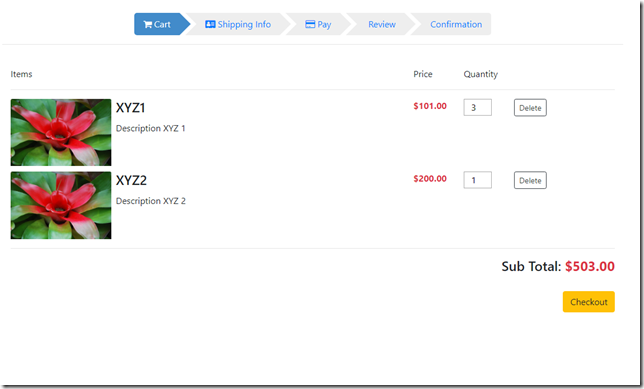The height and width of the screenshot is (389, 644).
Task: Open the XYZ1 product title
Action: tap(131, 108)
